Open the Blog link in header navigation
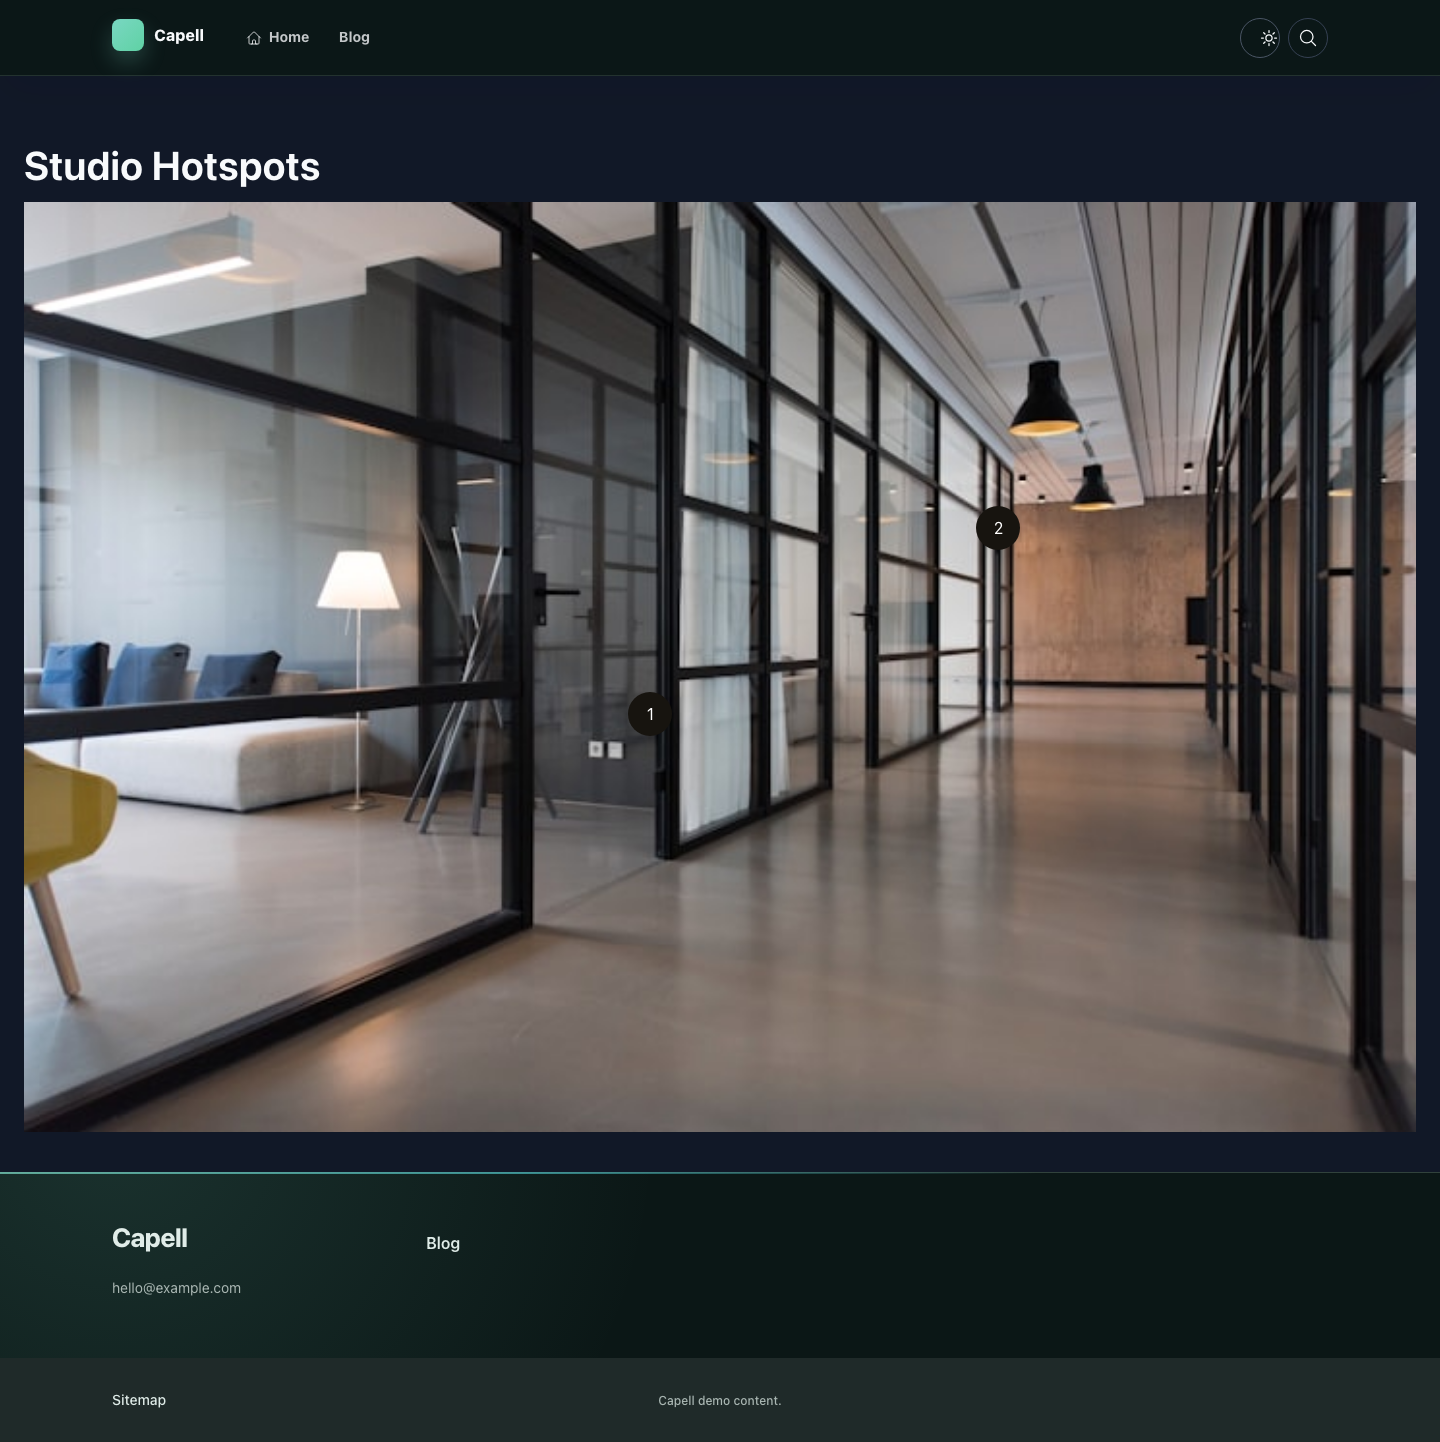The image size is (1440, 1442). click(354, 37)
